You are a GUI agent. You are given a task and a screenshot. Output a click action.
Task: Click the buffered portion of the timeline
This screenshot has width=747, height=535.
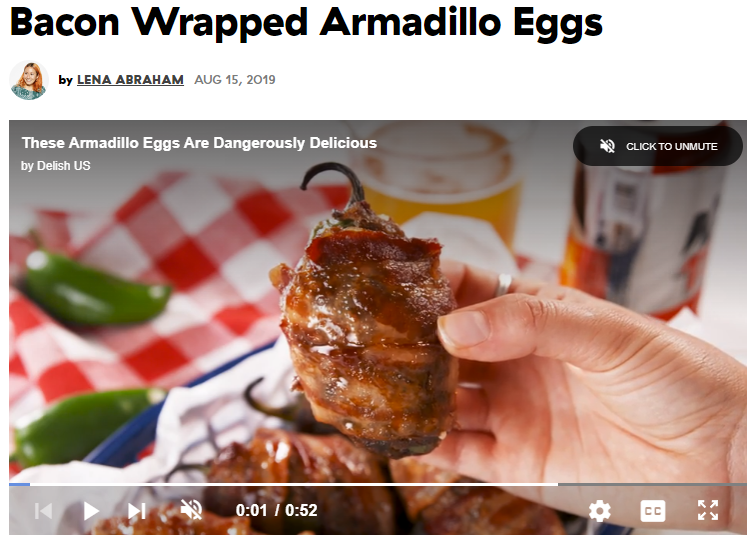coord(293,484)
